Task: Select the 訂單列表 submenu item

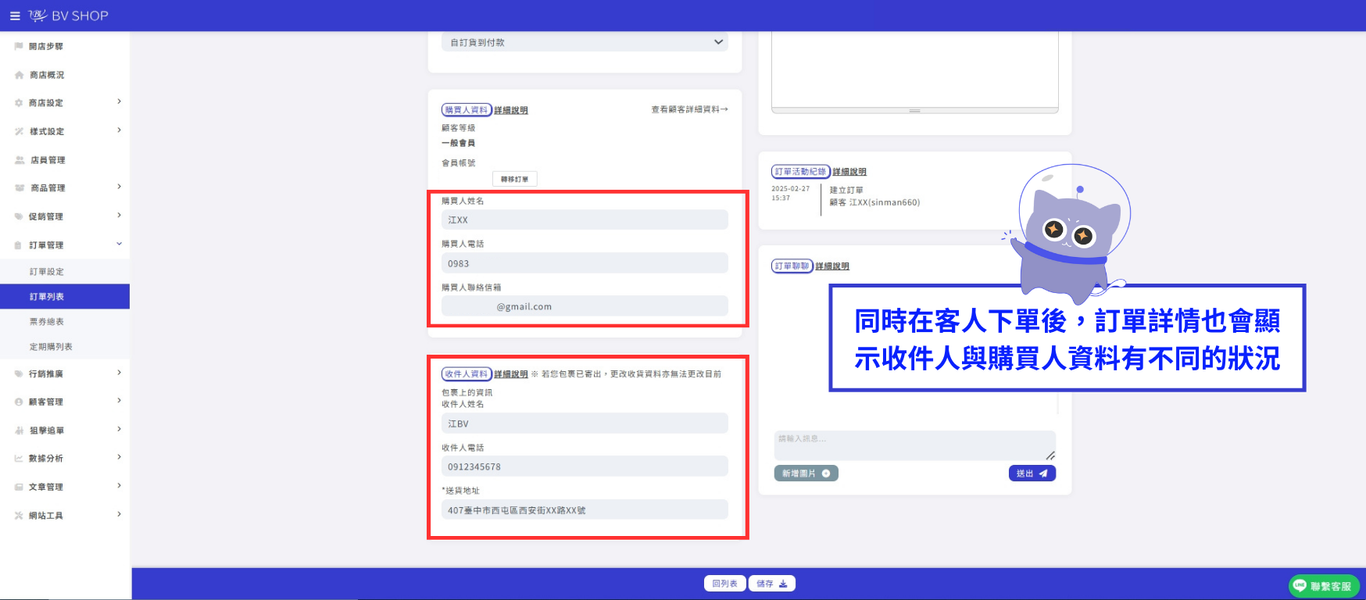Action: coord(65,297)
